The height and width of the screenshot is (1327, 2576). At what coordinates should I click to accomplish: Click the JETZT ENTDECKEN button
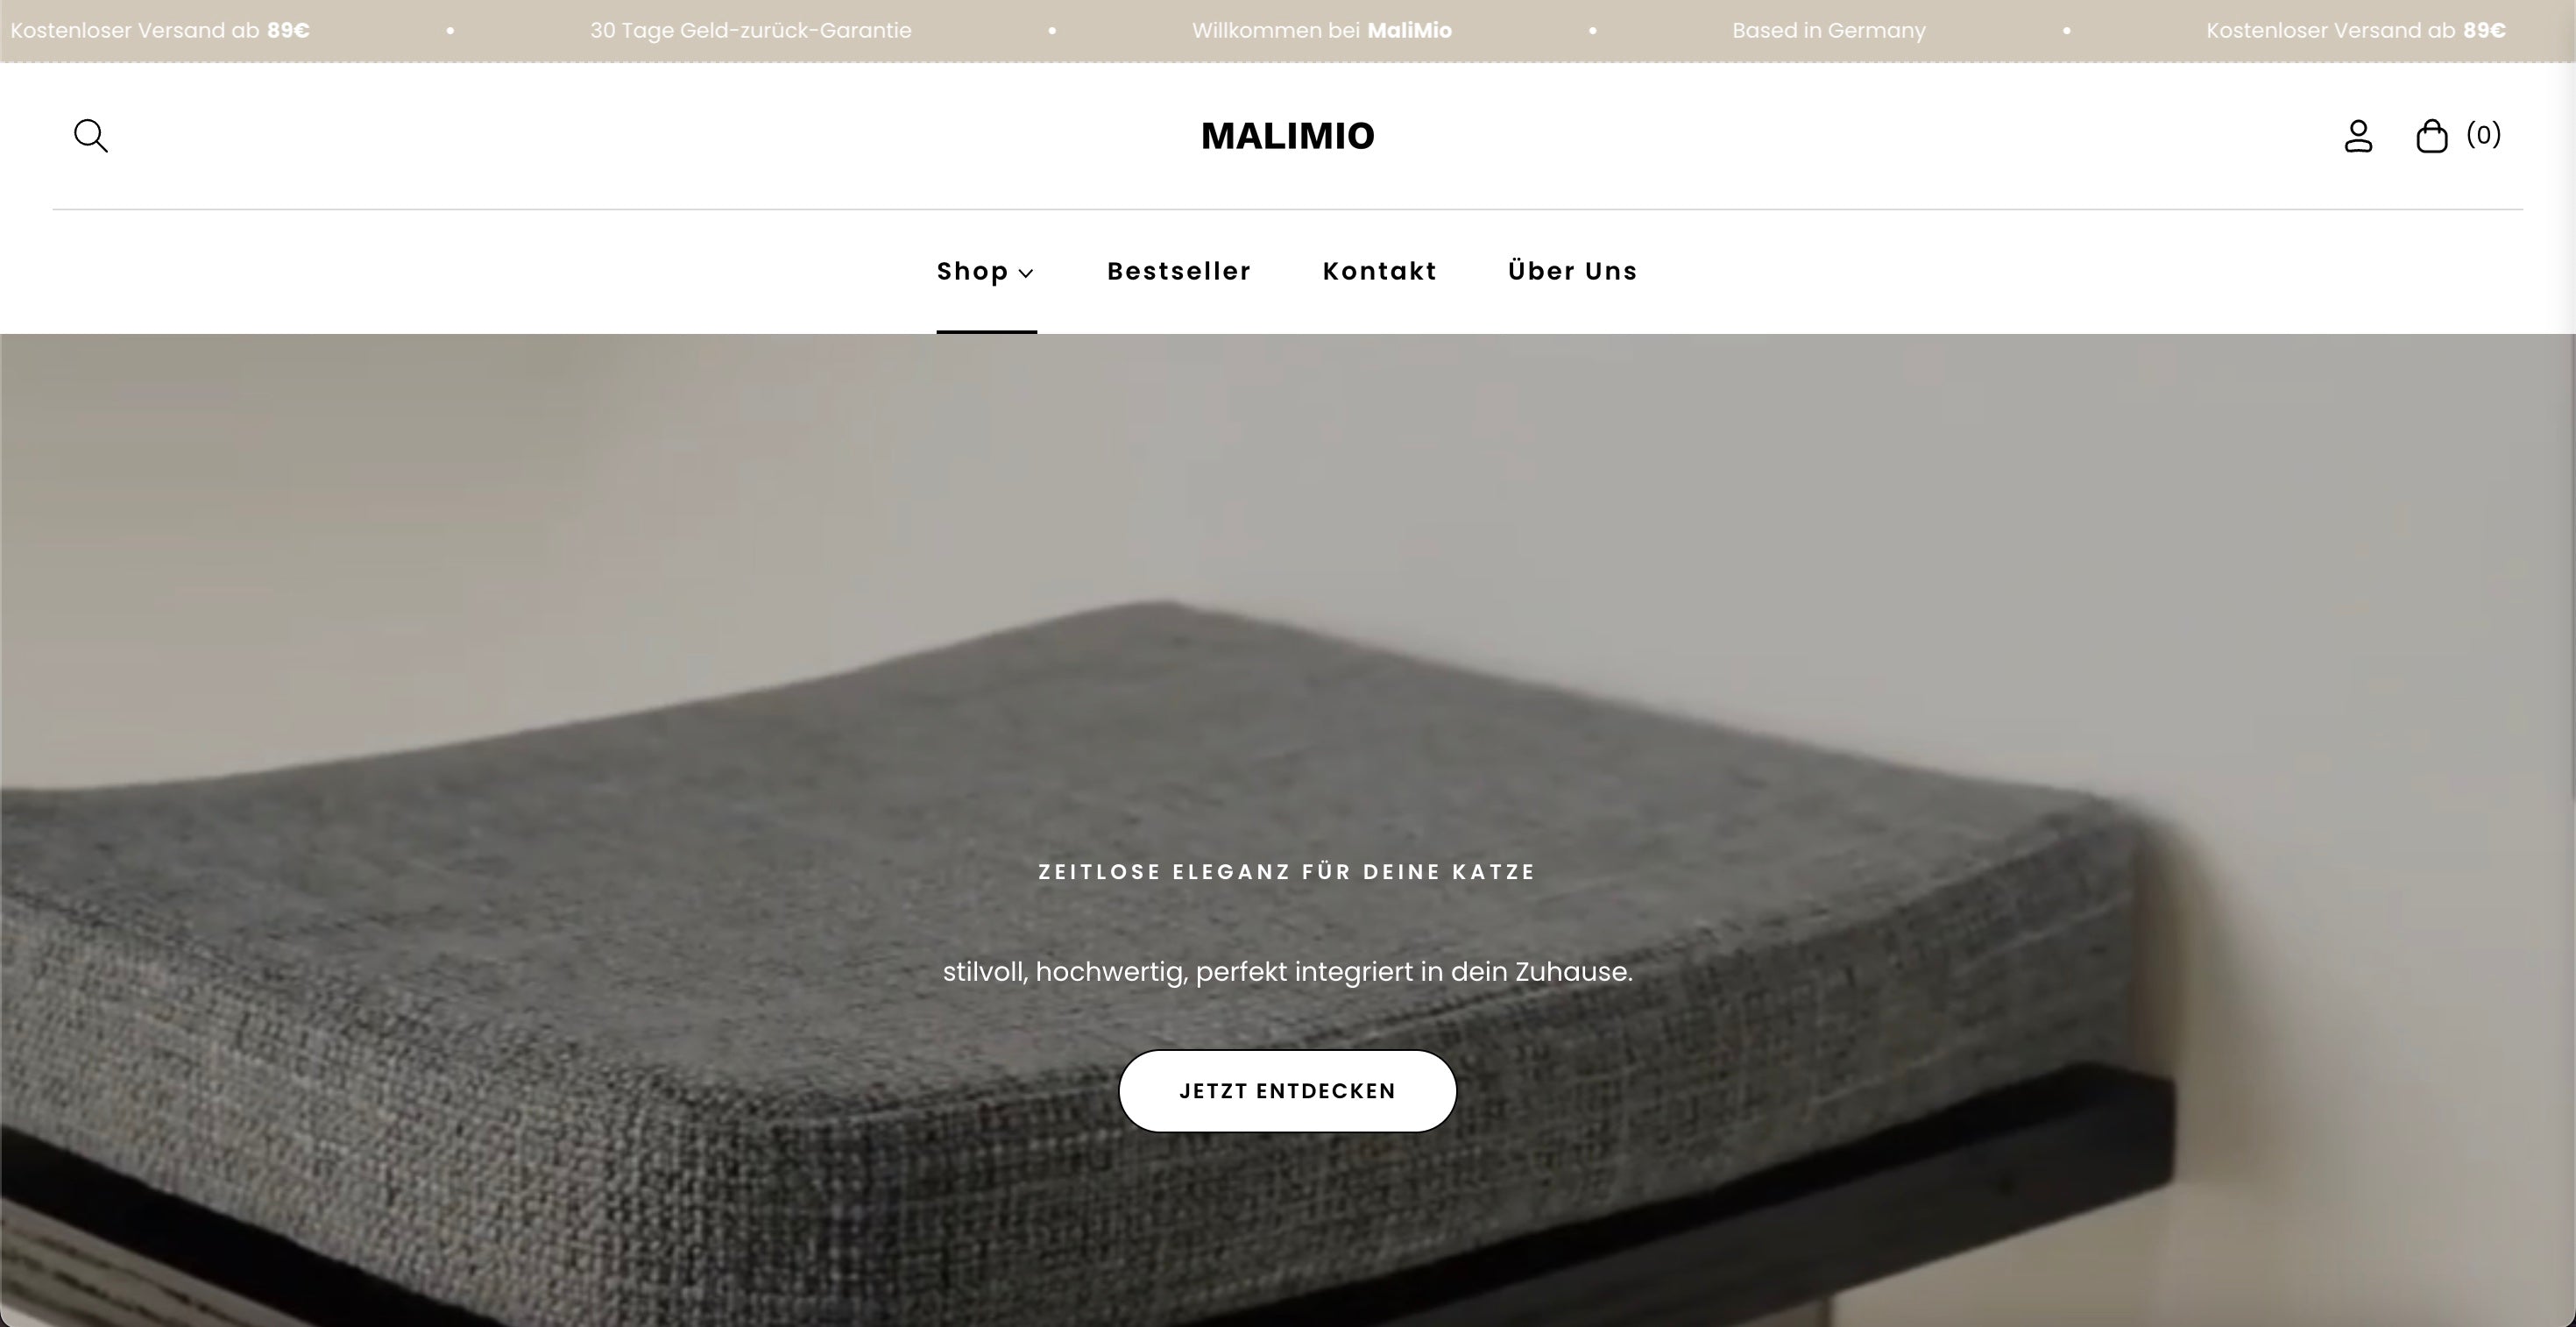click(x=1288, y=1091)
